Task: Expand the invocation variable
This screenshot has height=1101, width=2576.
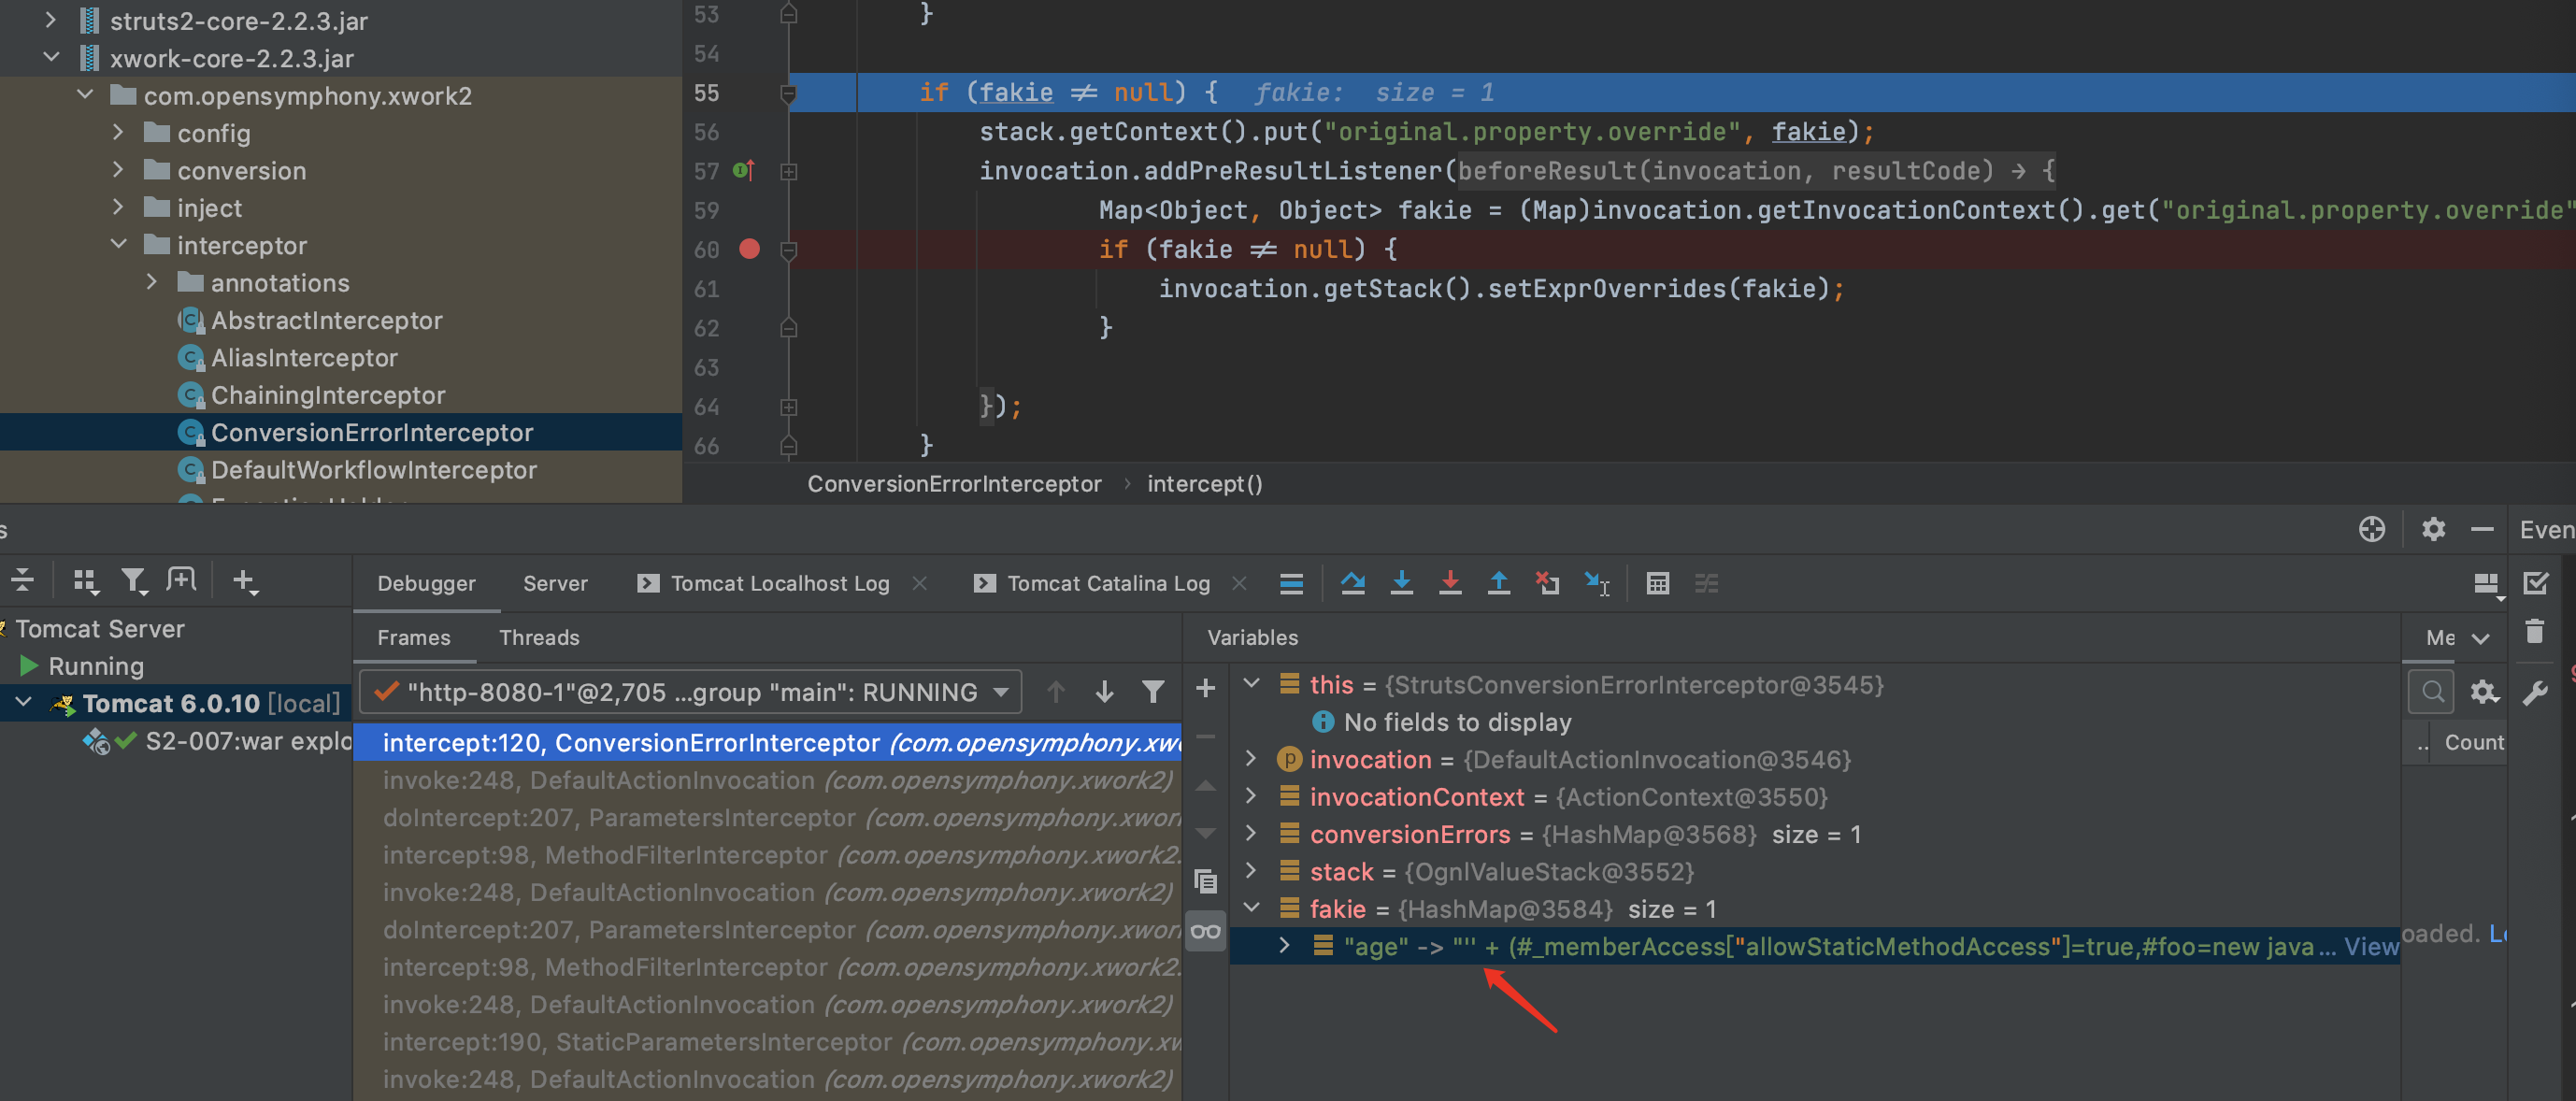Action: click(1250, 759)
